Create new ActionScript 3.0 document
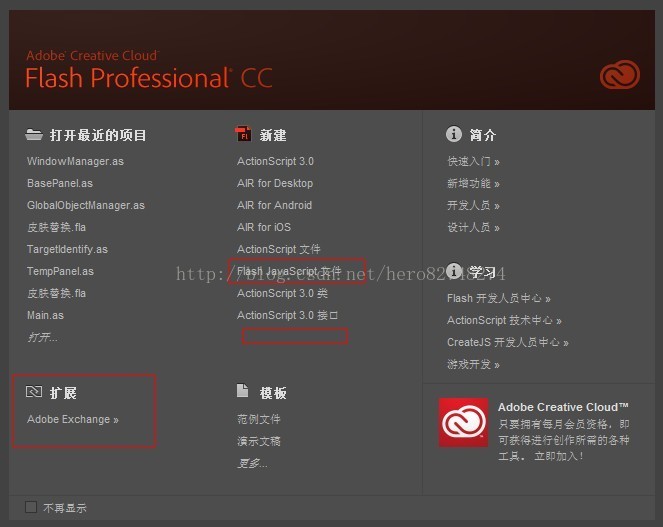 coord(275,161)
